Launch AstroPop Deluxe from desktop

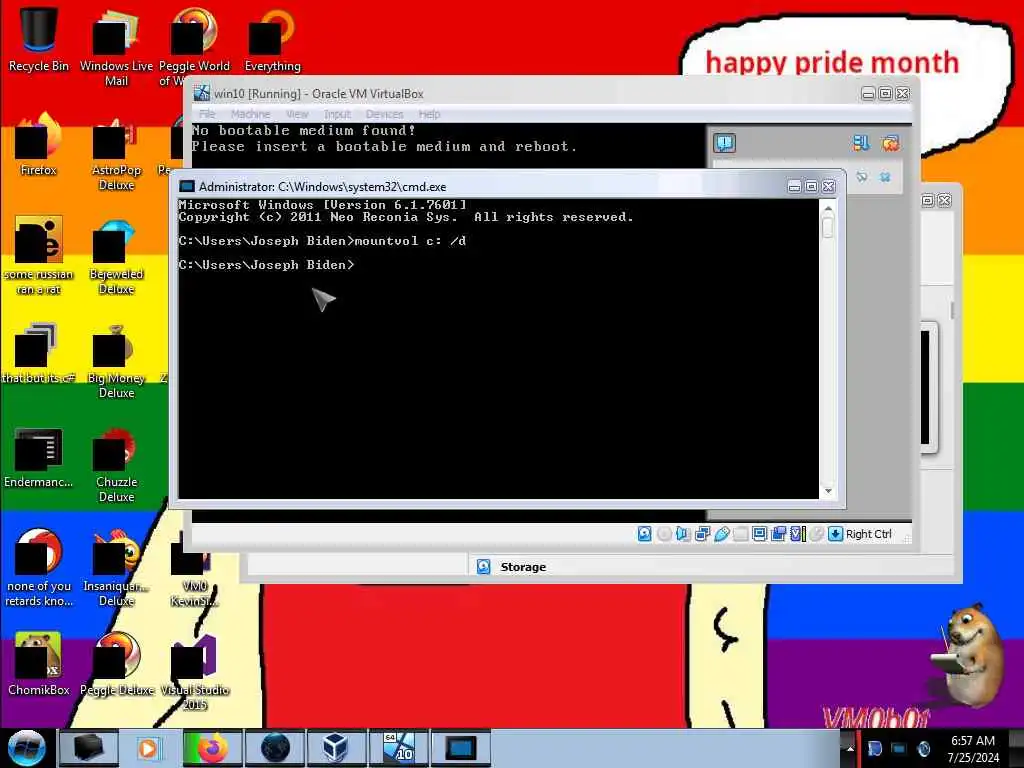click(x=116, y=152)
